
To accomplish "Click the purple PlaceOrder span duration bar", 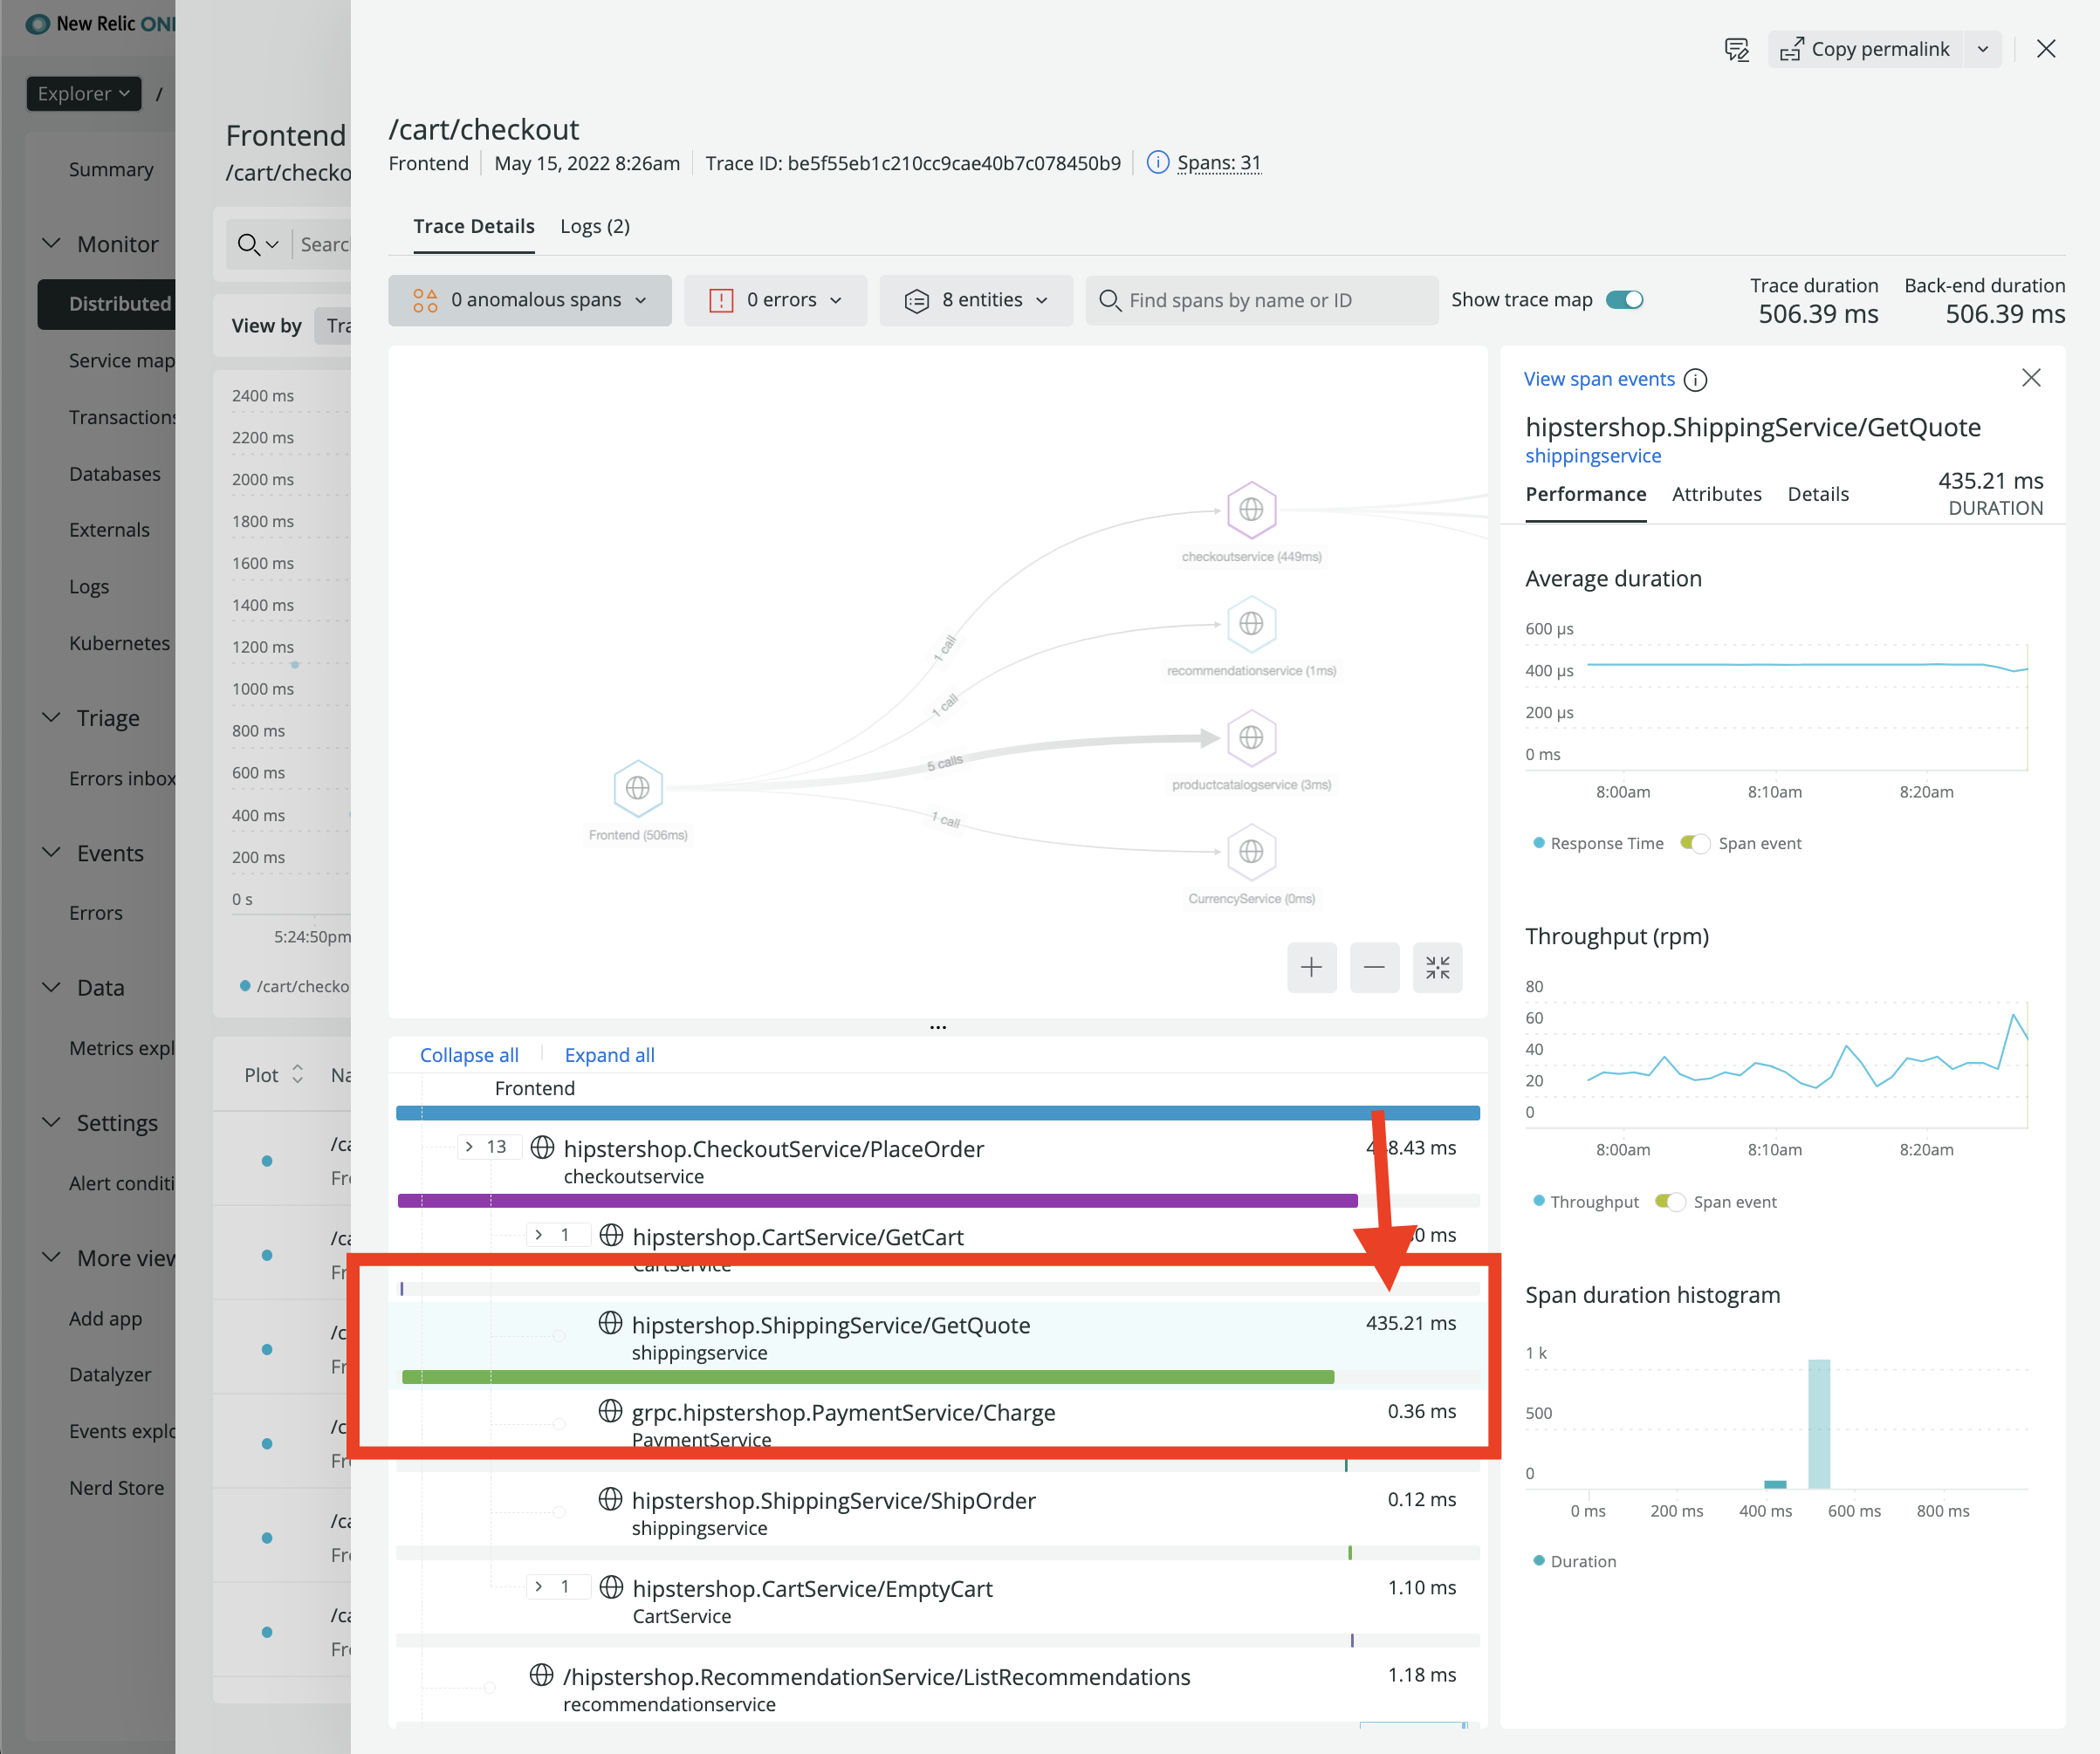I will click(877, 1201).
